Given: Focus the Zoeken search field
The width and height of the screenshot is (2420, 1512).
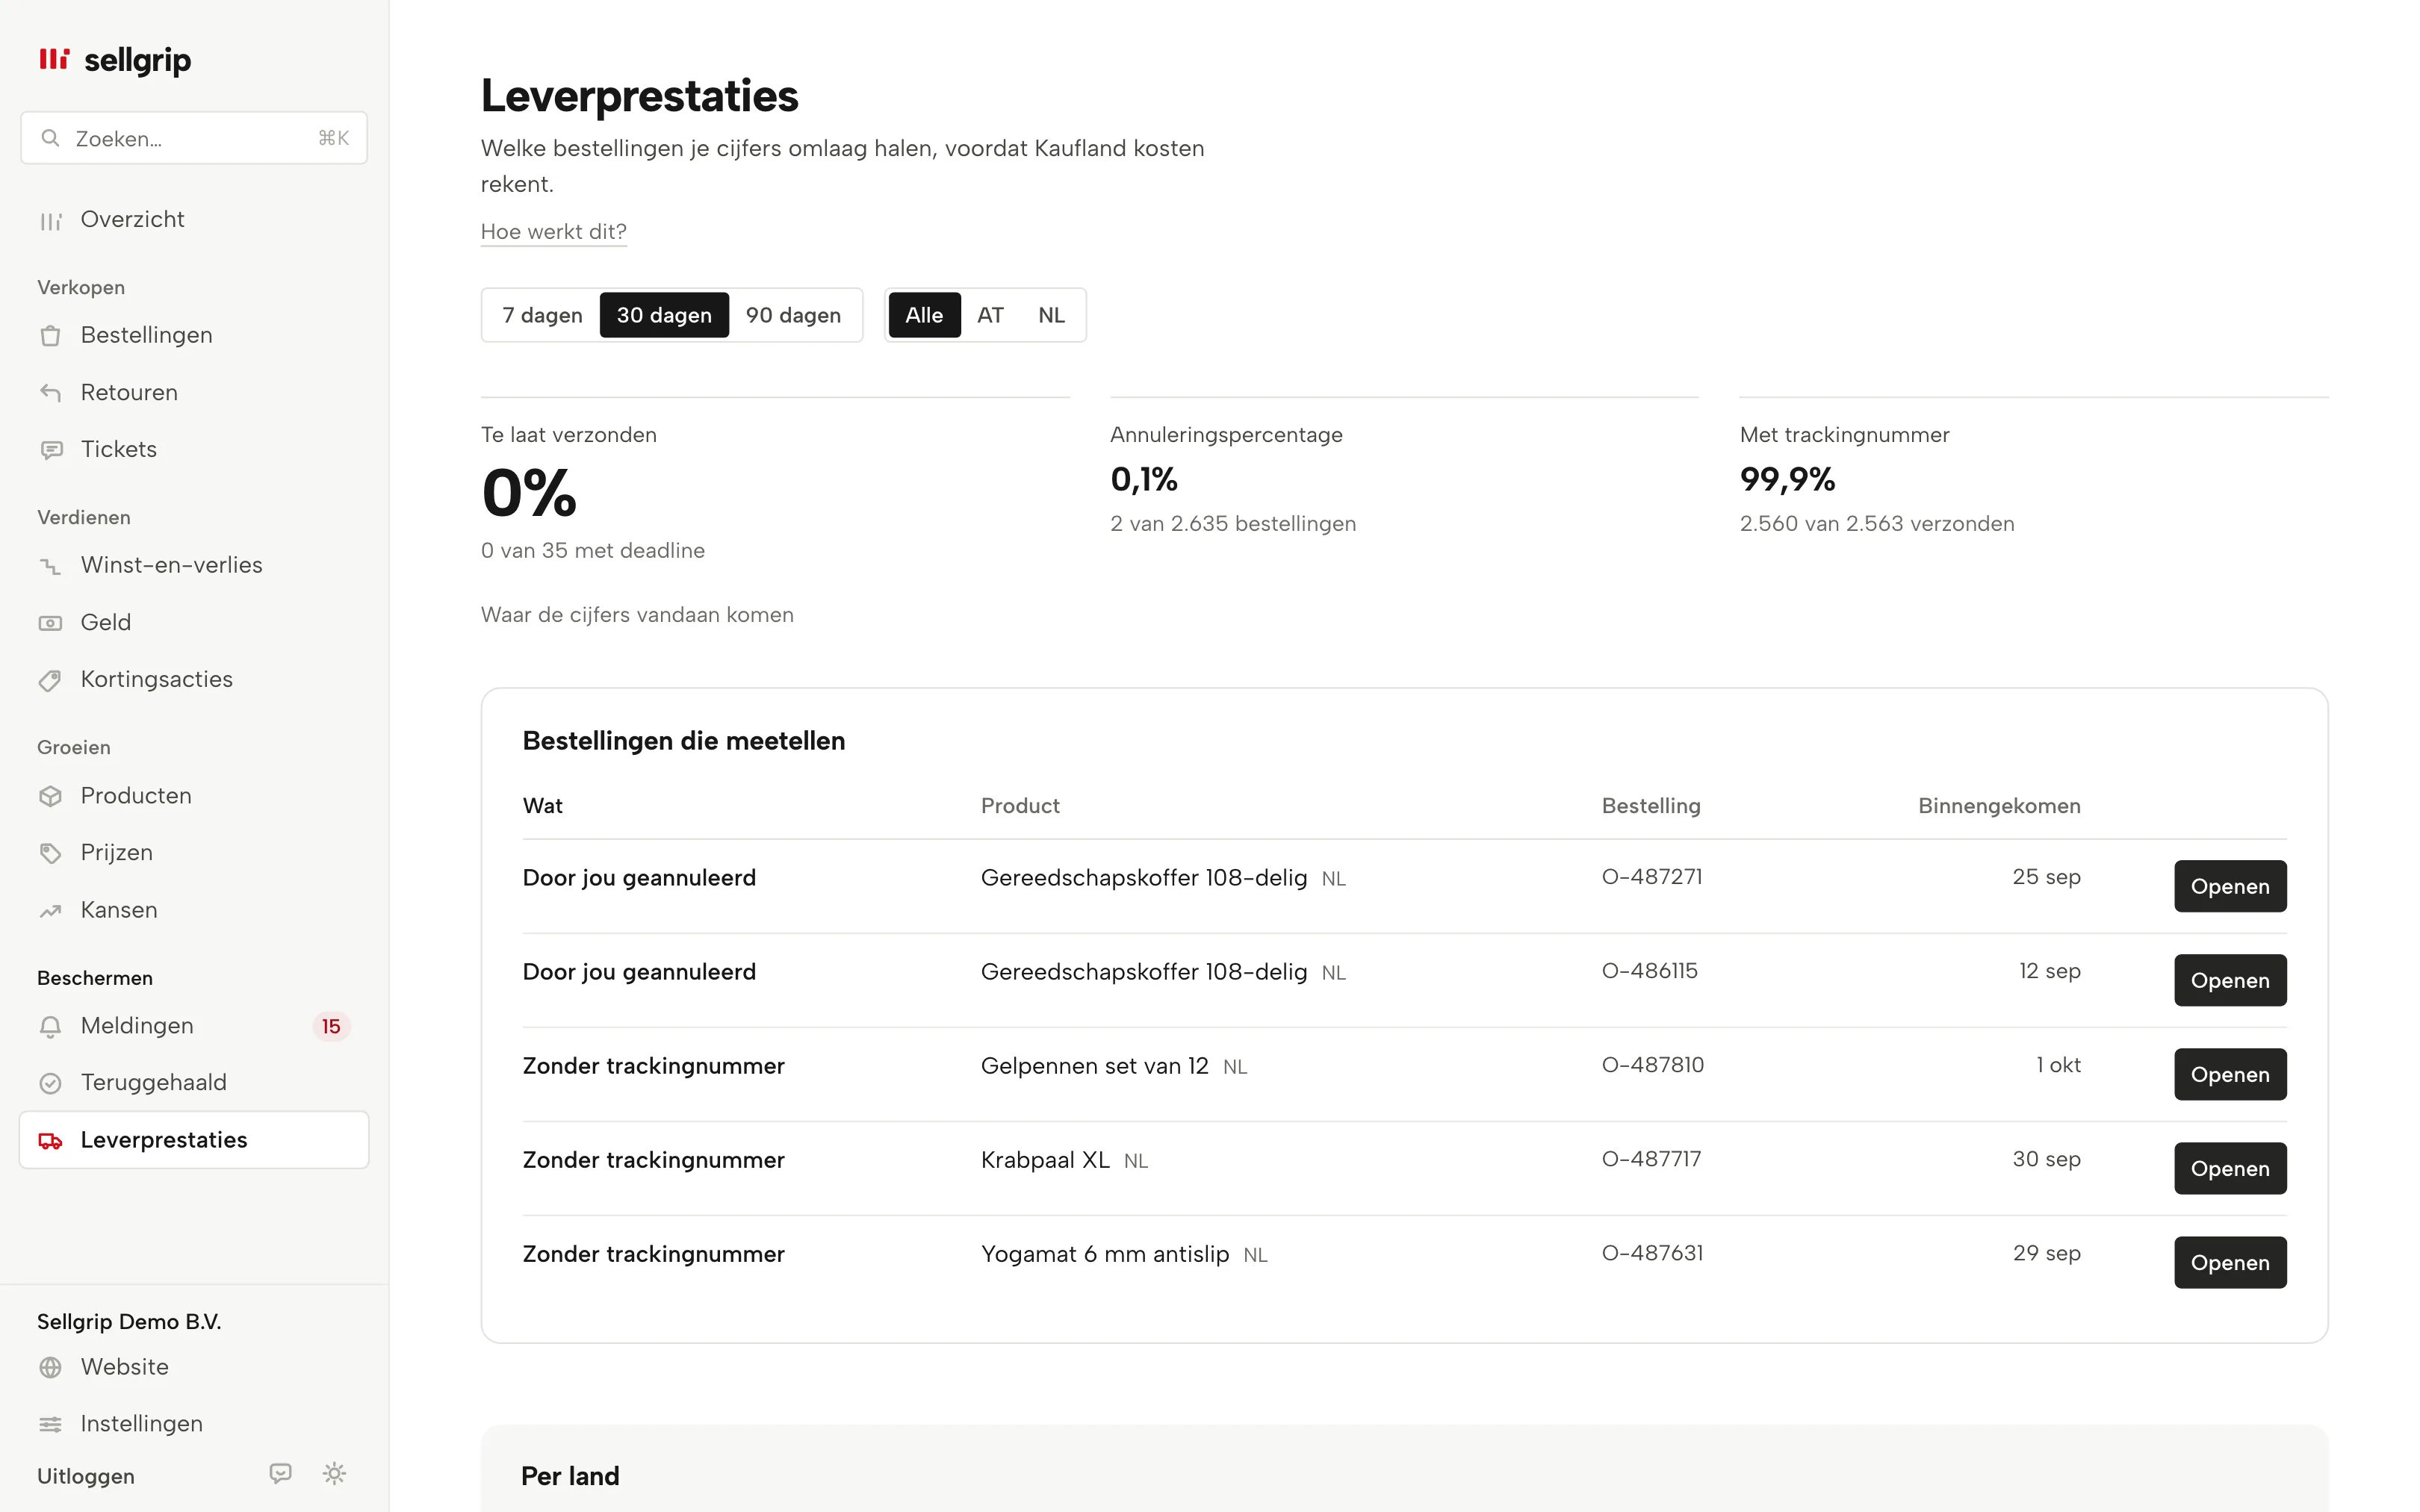Looking at the screenshot, I should [194, 138].
